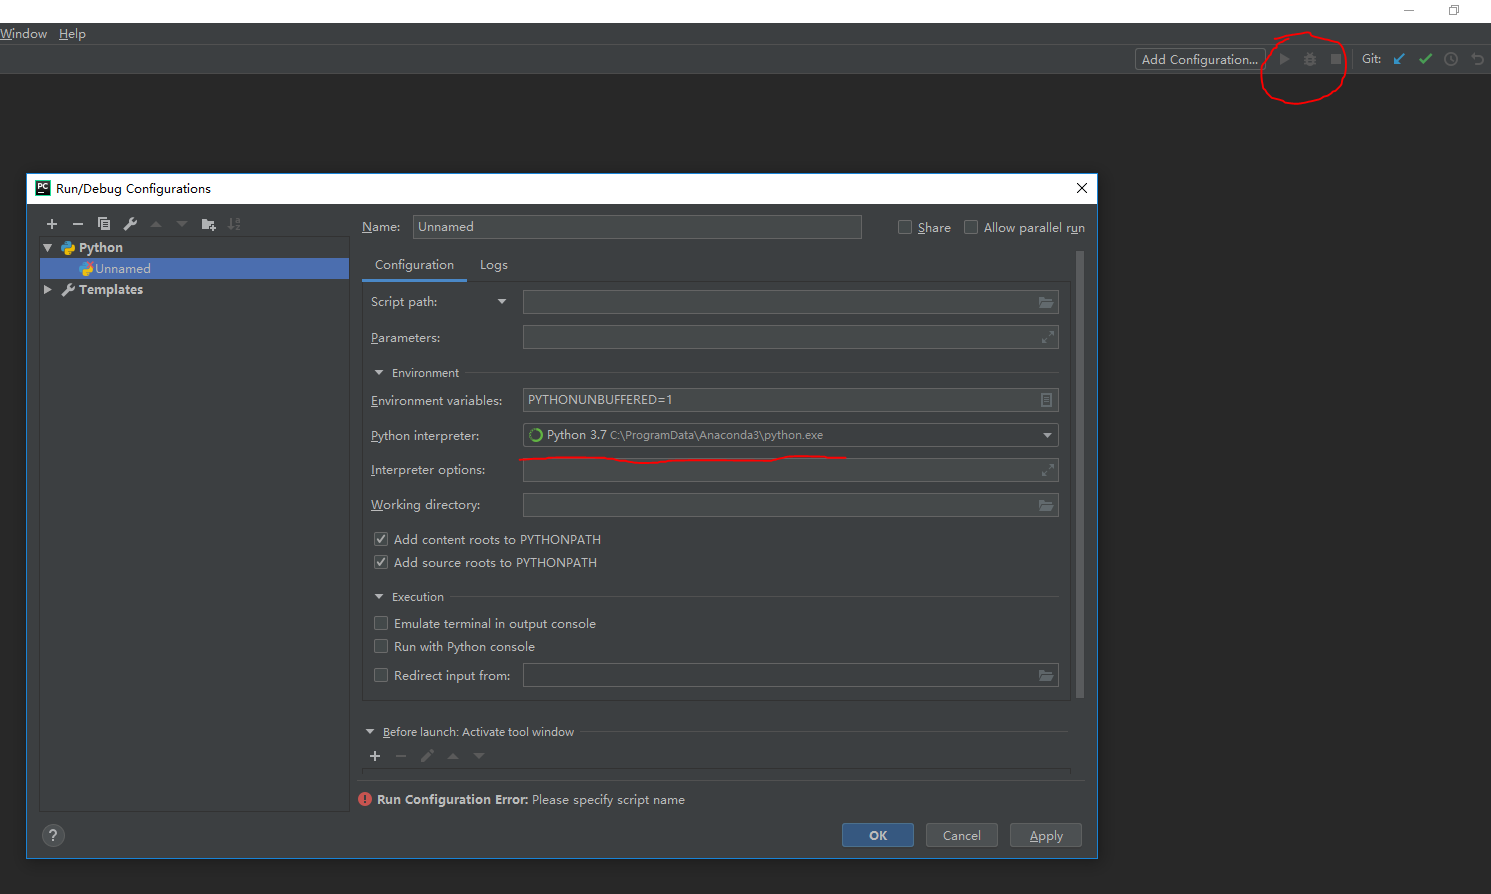This screenshot has height=894, width=1491.
Task: Collapse the Environment section
Action: coord(379,373)
